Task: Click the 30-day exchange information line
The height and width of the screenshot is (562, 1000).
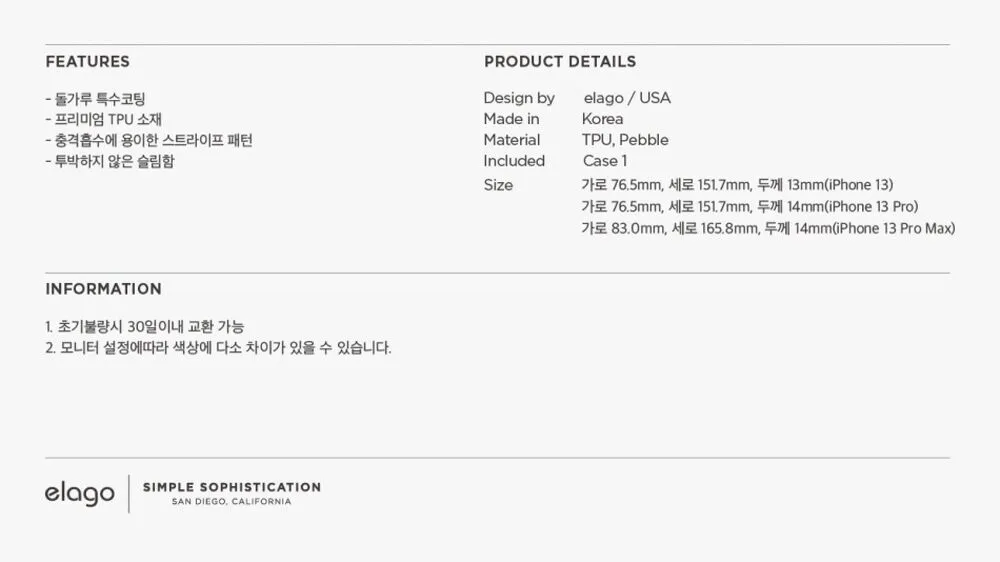Action: (x=145, y=327)
